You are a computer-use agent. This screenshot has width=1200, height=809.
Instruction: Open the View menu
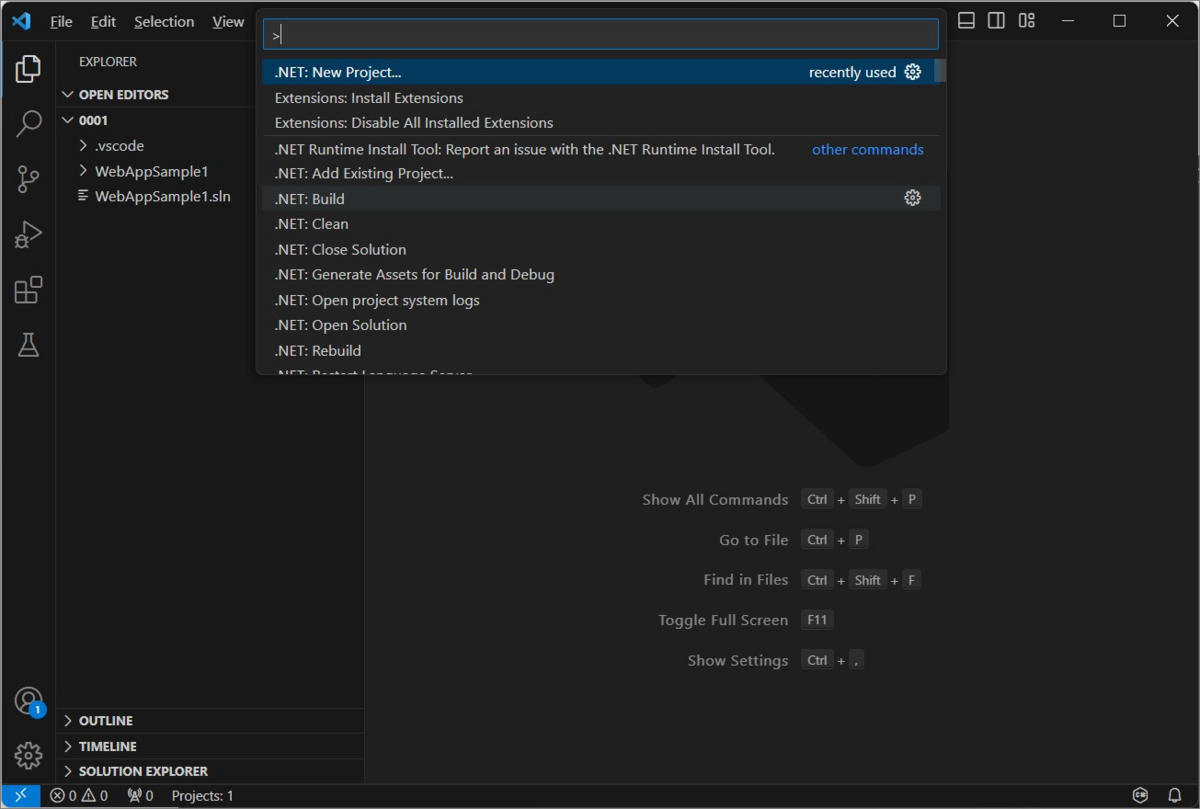[x=228, y=21]
